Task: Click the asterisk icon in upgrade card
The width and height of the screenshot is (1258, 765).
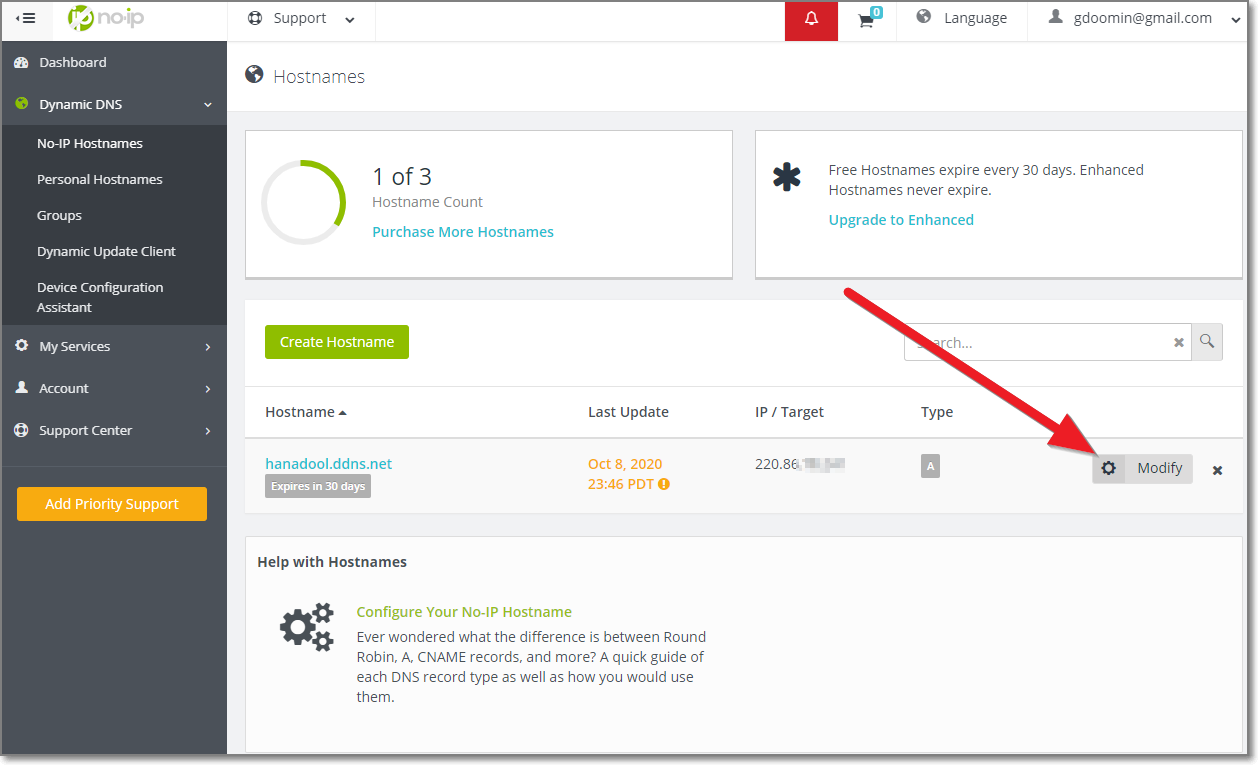Action: click(787, 177)
